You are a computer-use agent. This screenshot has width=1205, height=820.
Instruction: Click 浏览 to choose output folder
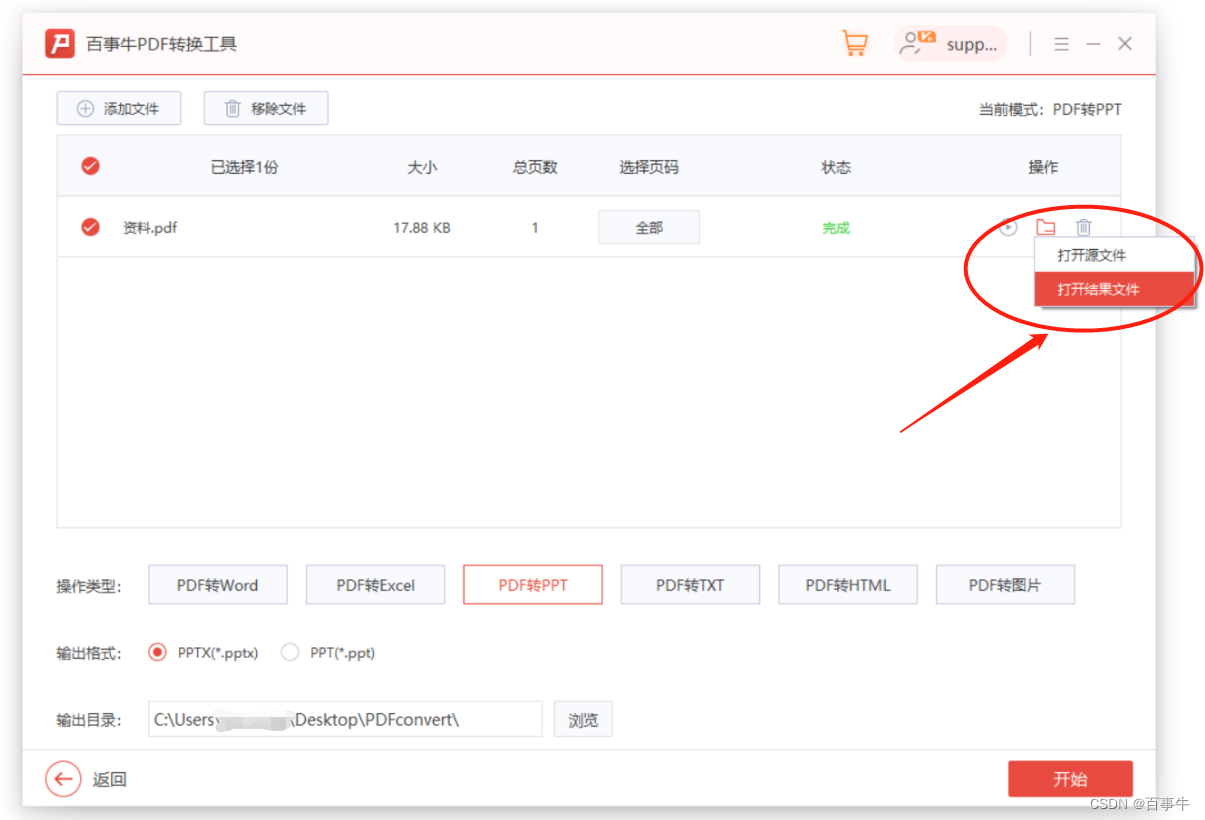coord(583,719)
